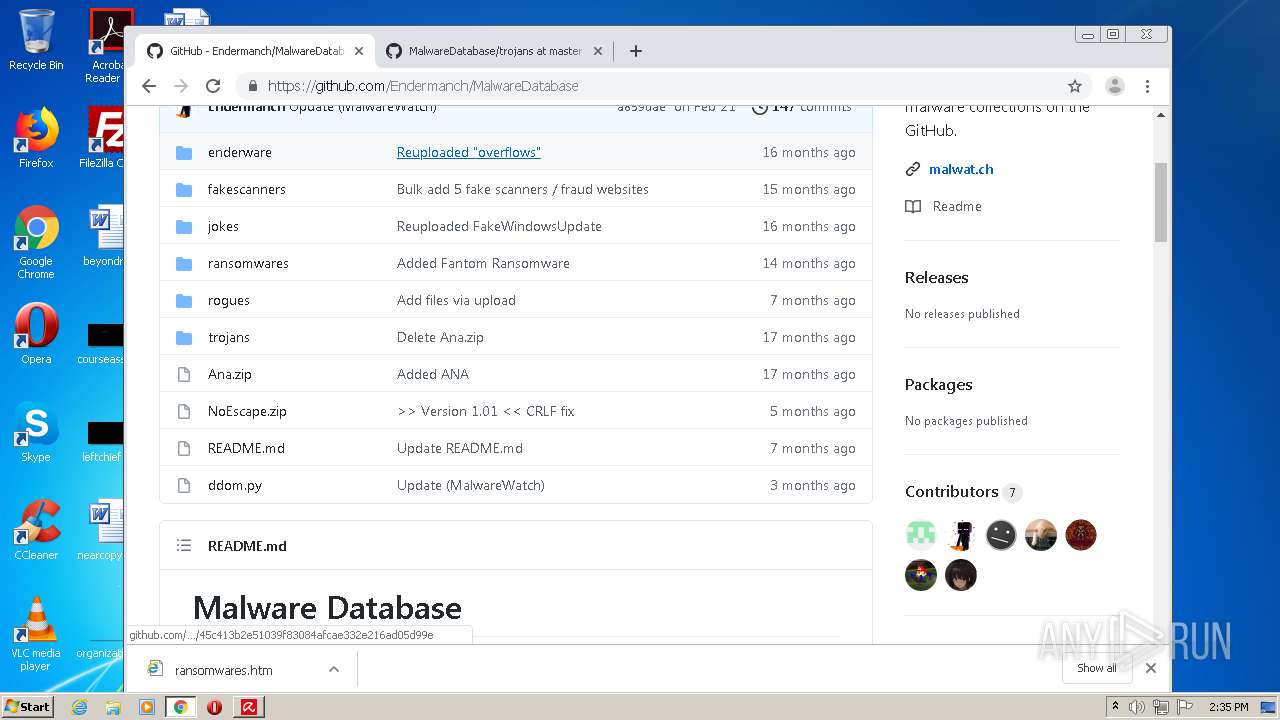Expand the ransomwares.htm download options chevron
Viewport: 1280px width, 720px height.
(x=334, y=670)
